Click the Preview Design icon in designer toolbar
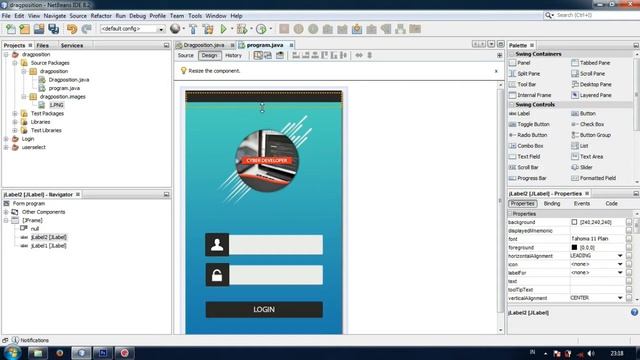 pyautogui.click(x=280, y=55)
